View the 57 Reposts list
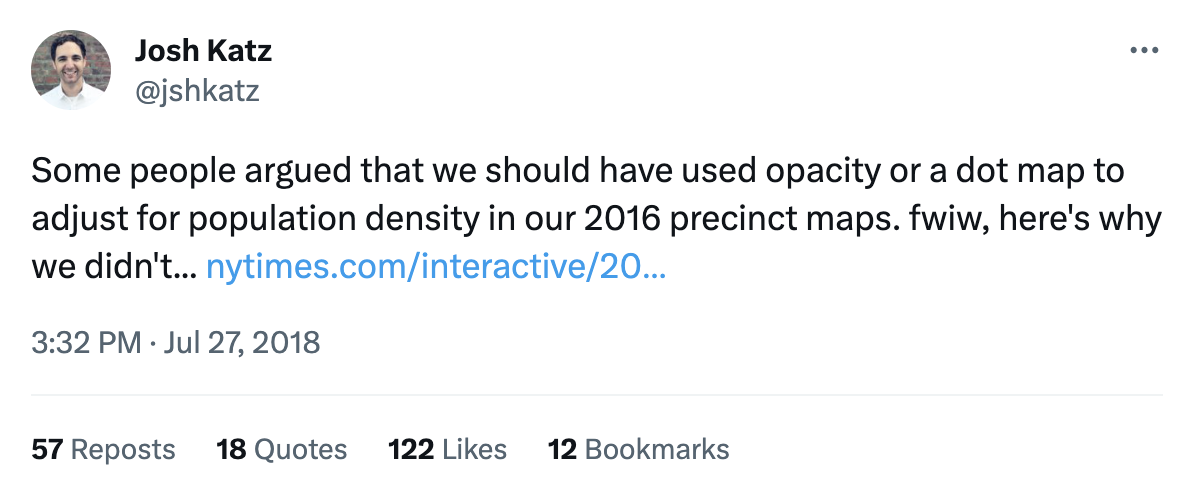The height and width of the screenshot is (496, 1190). click(103, 450)
